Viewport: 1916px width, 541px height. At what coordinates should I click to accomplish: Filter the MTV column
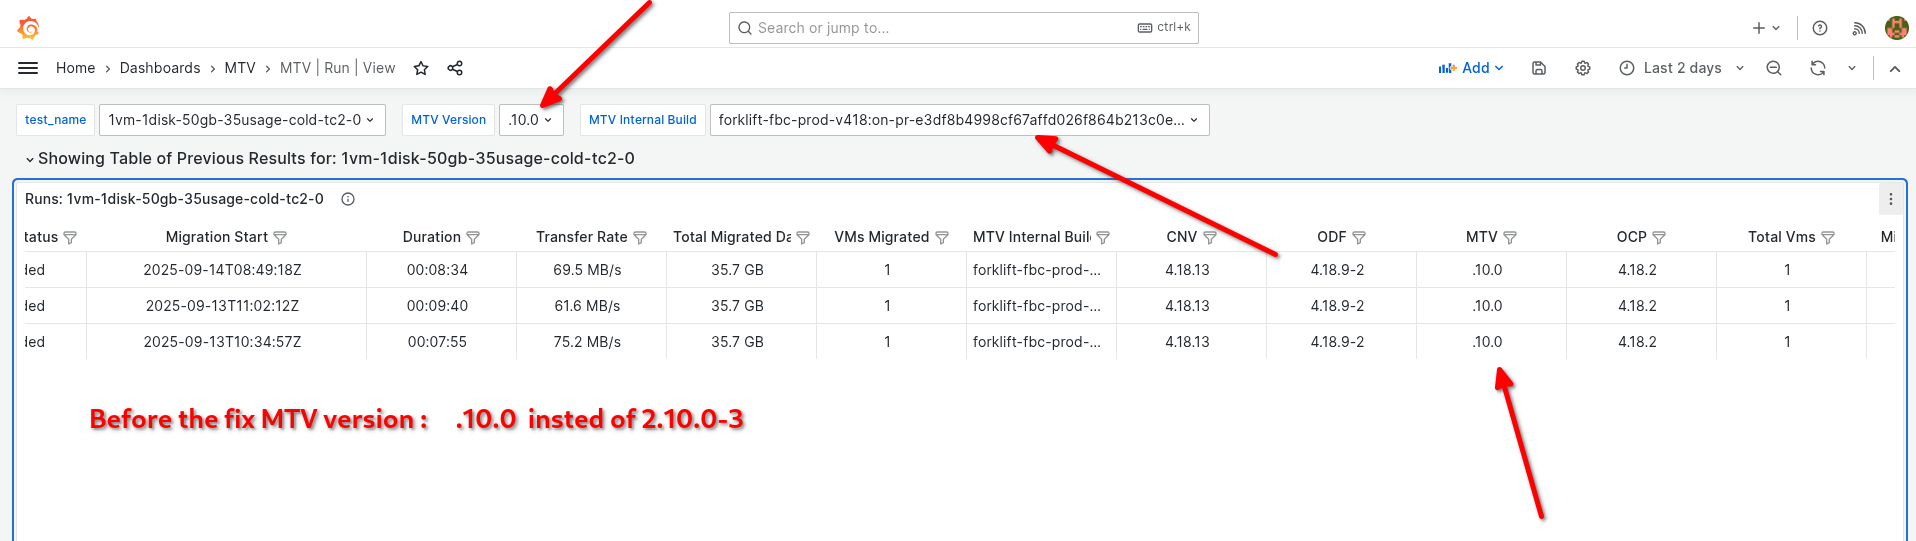(x=1510, y=237)
